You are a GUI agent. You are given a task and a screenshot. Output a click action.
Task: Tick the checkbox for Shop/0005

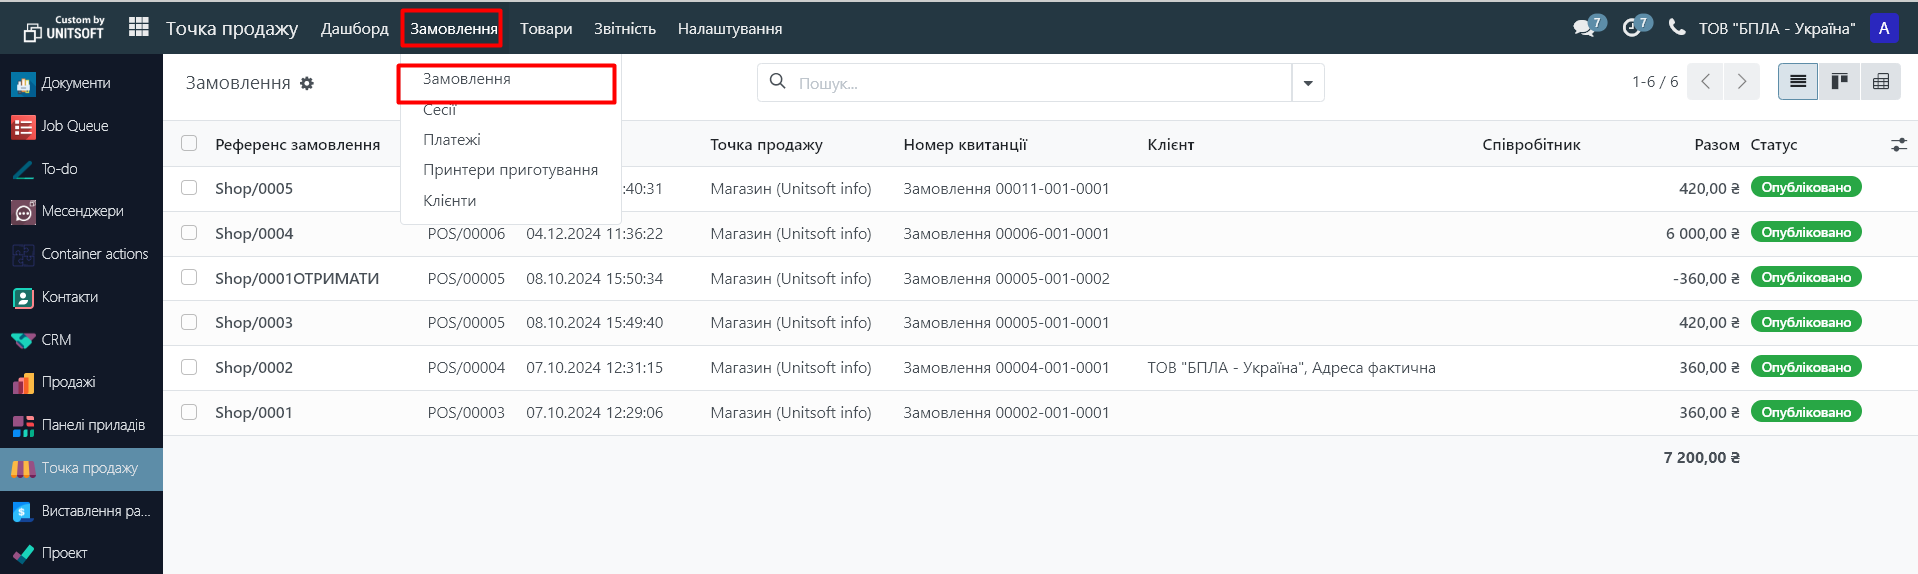click(x=189, y=188)
